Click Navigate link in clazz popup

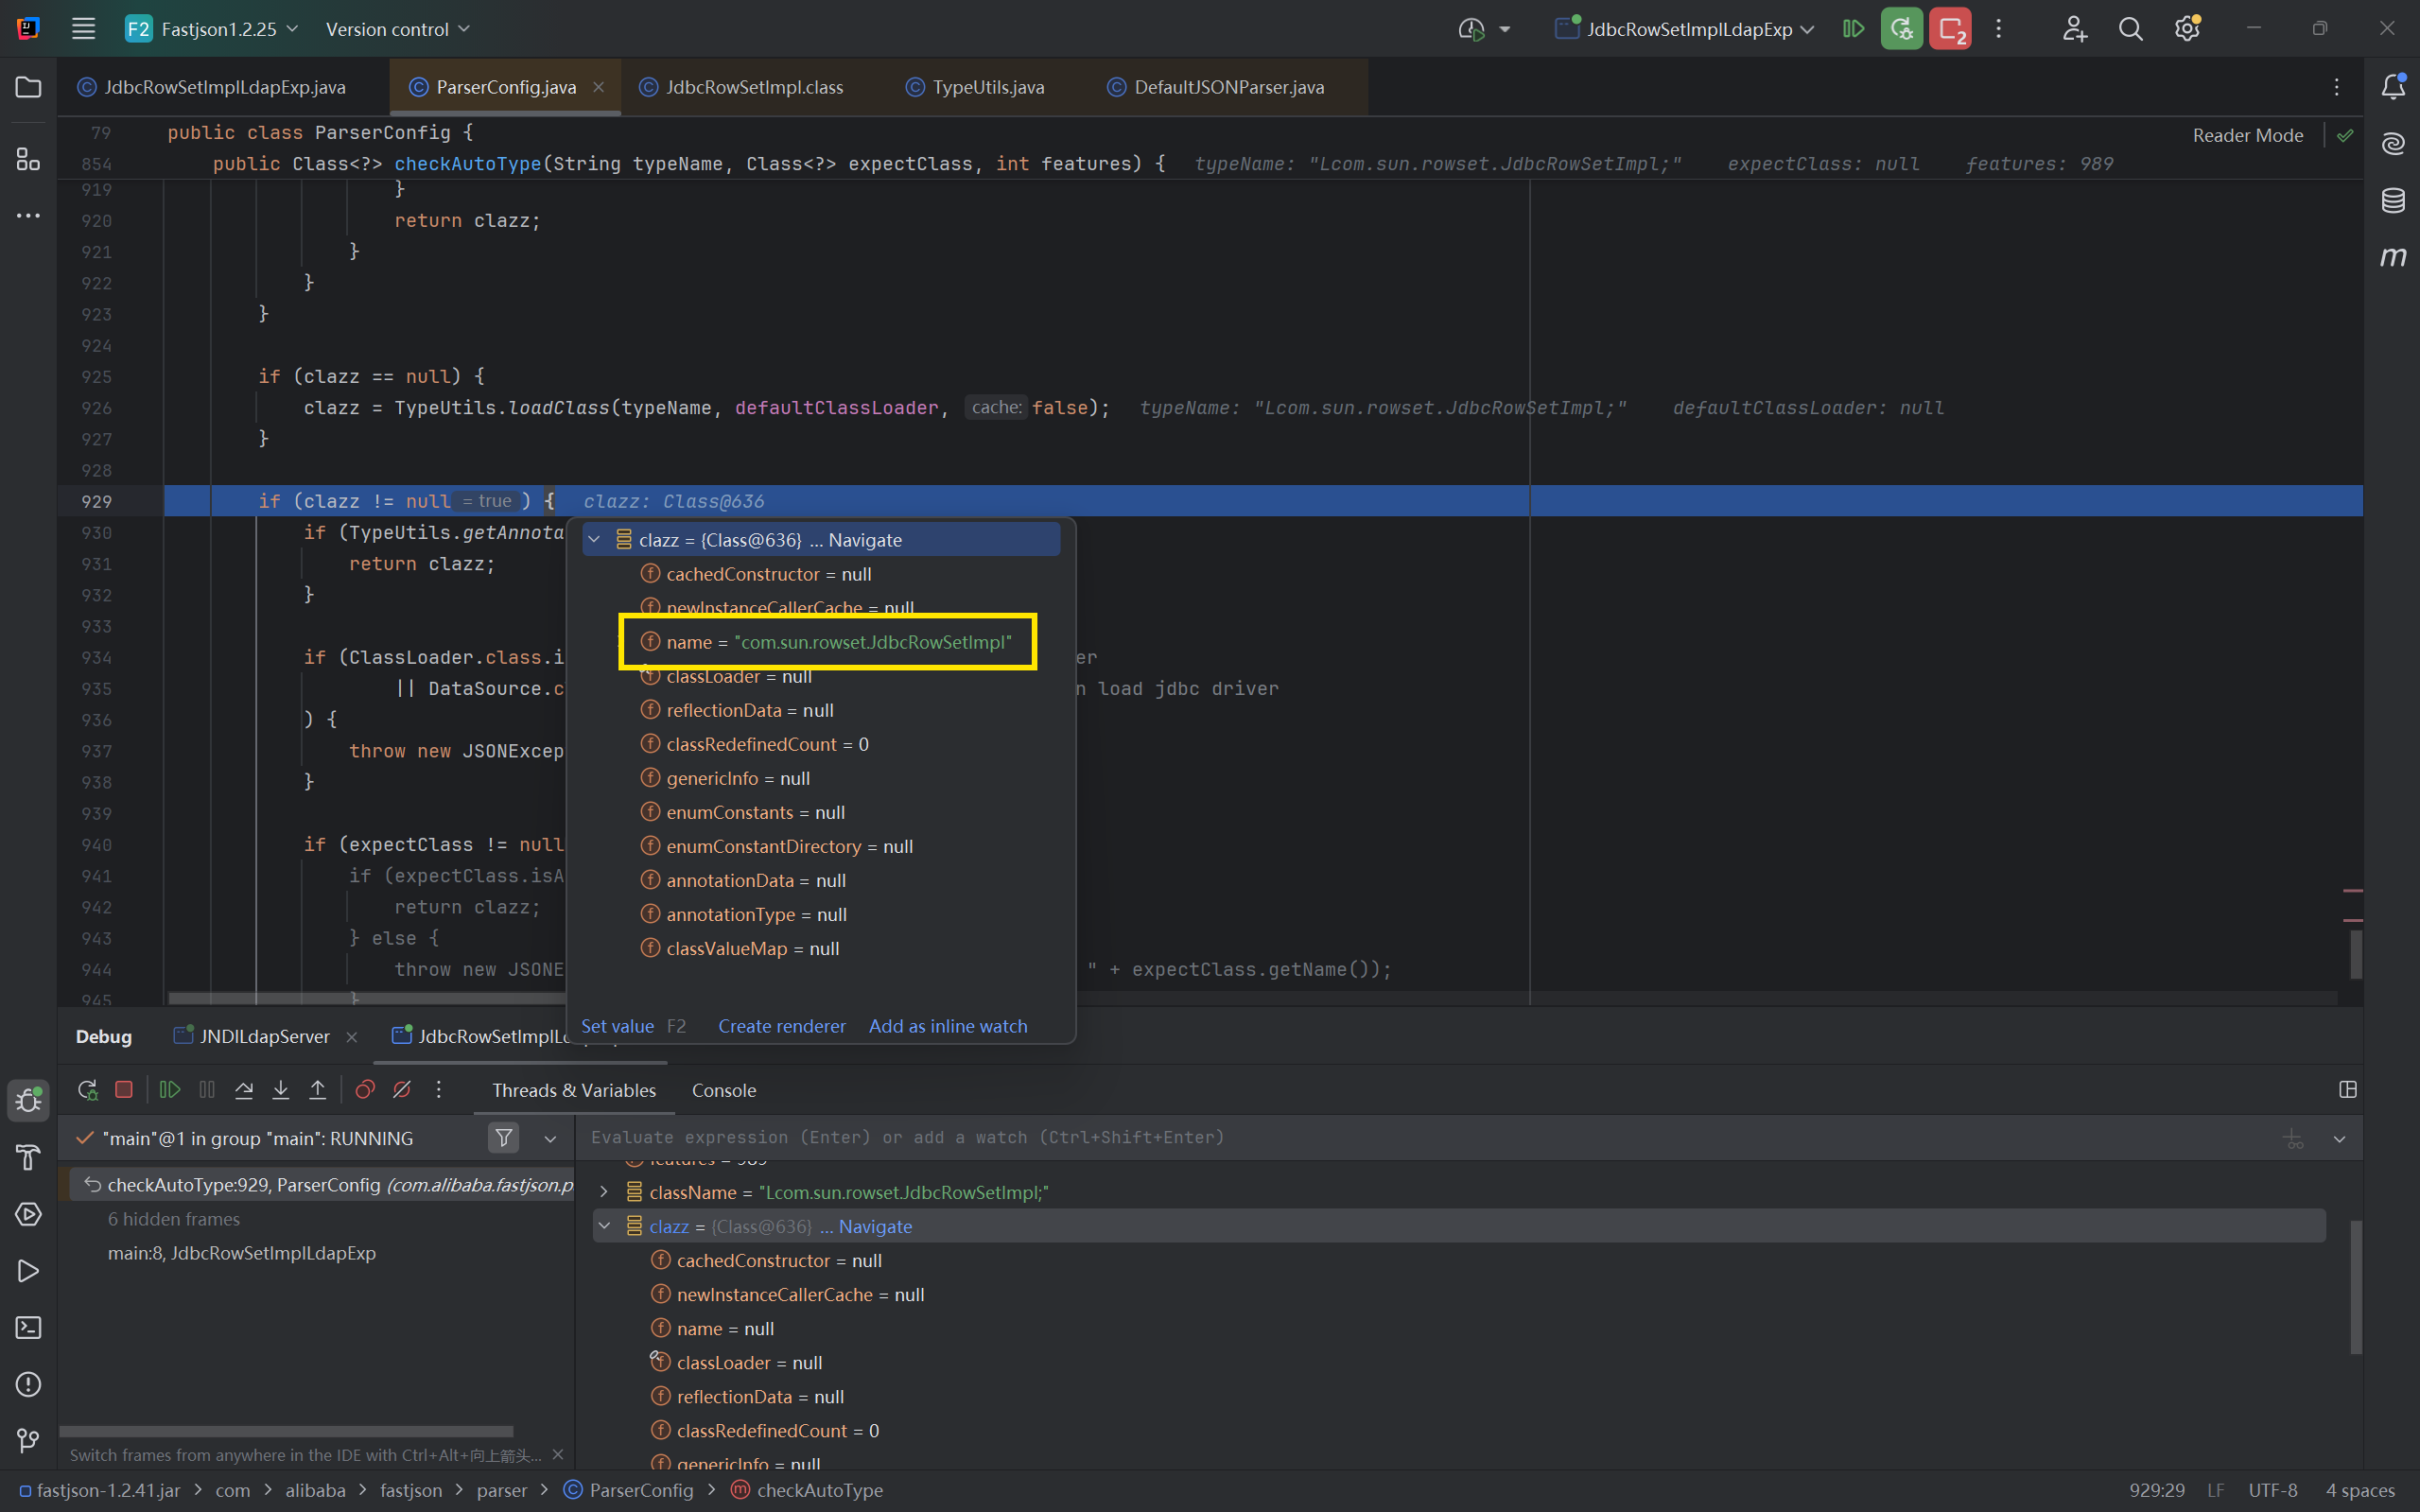coord(865,540)
